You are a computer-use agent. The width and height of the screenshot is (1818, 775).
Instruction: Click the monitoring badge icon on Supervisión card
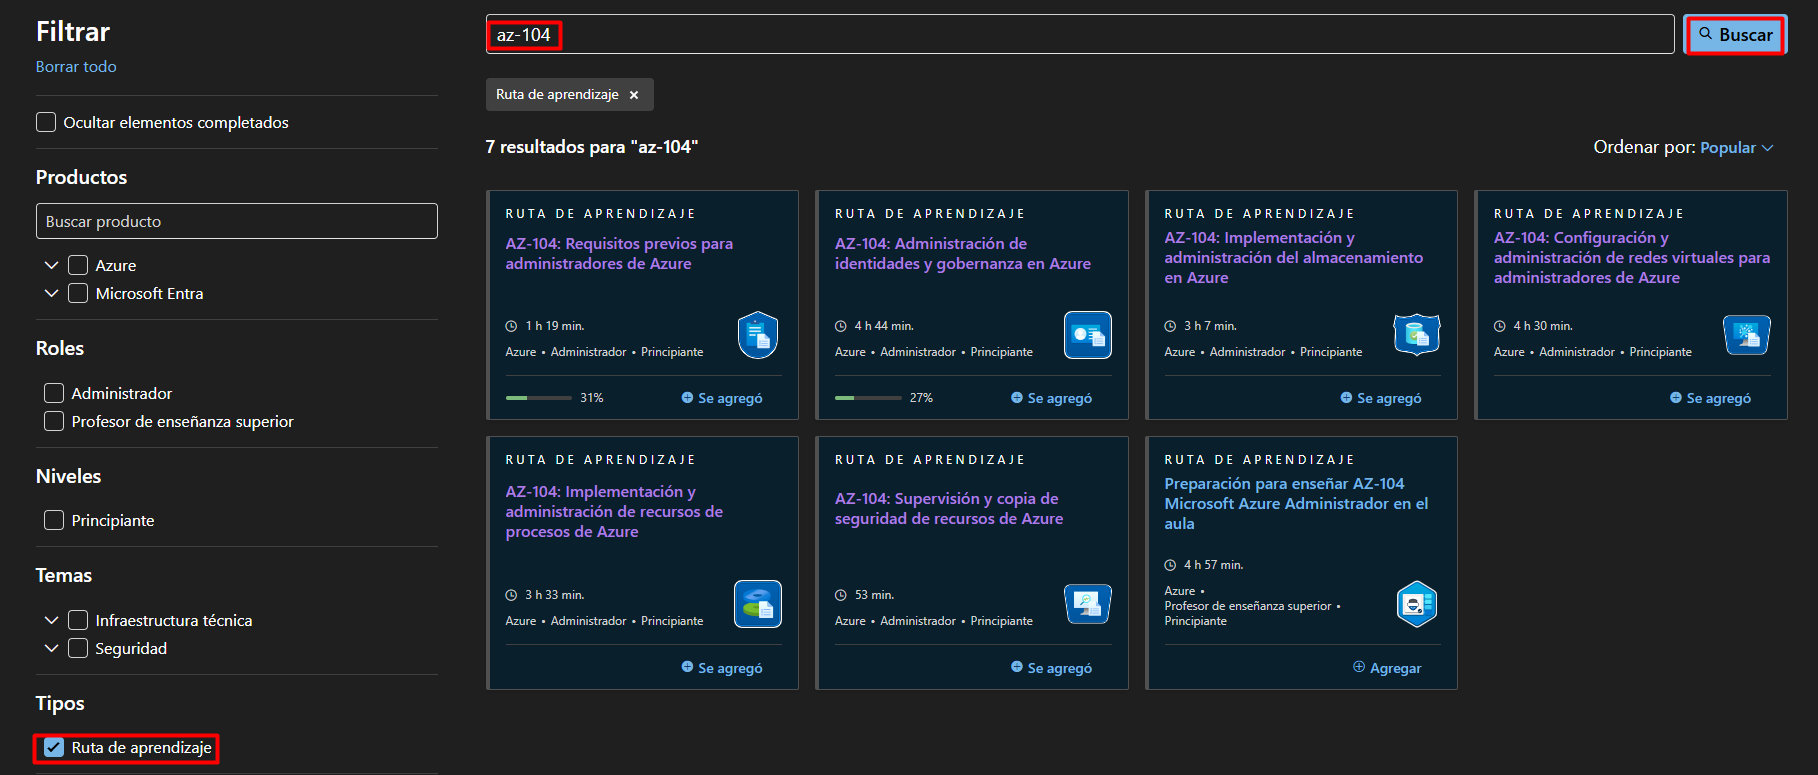point(1087,604)
